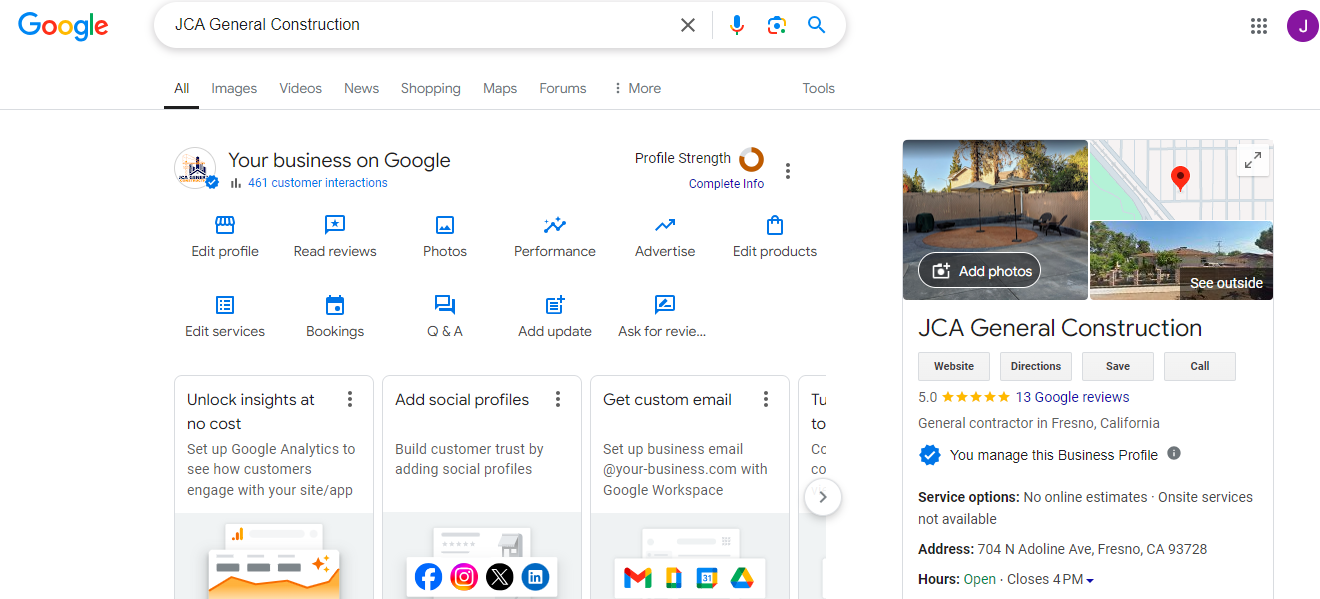Click the Save button

[x=1118, y=366]
